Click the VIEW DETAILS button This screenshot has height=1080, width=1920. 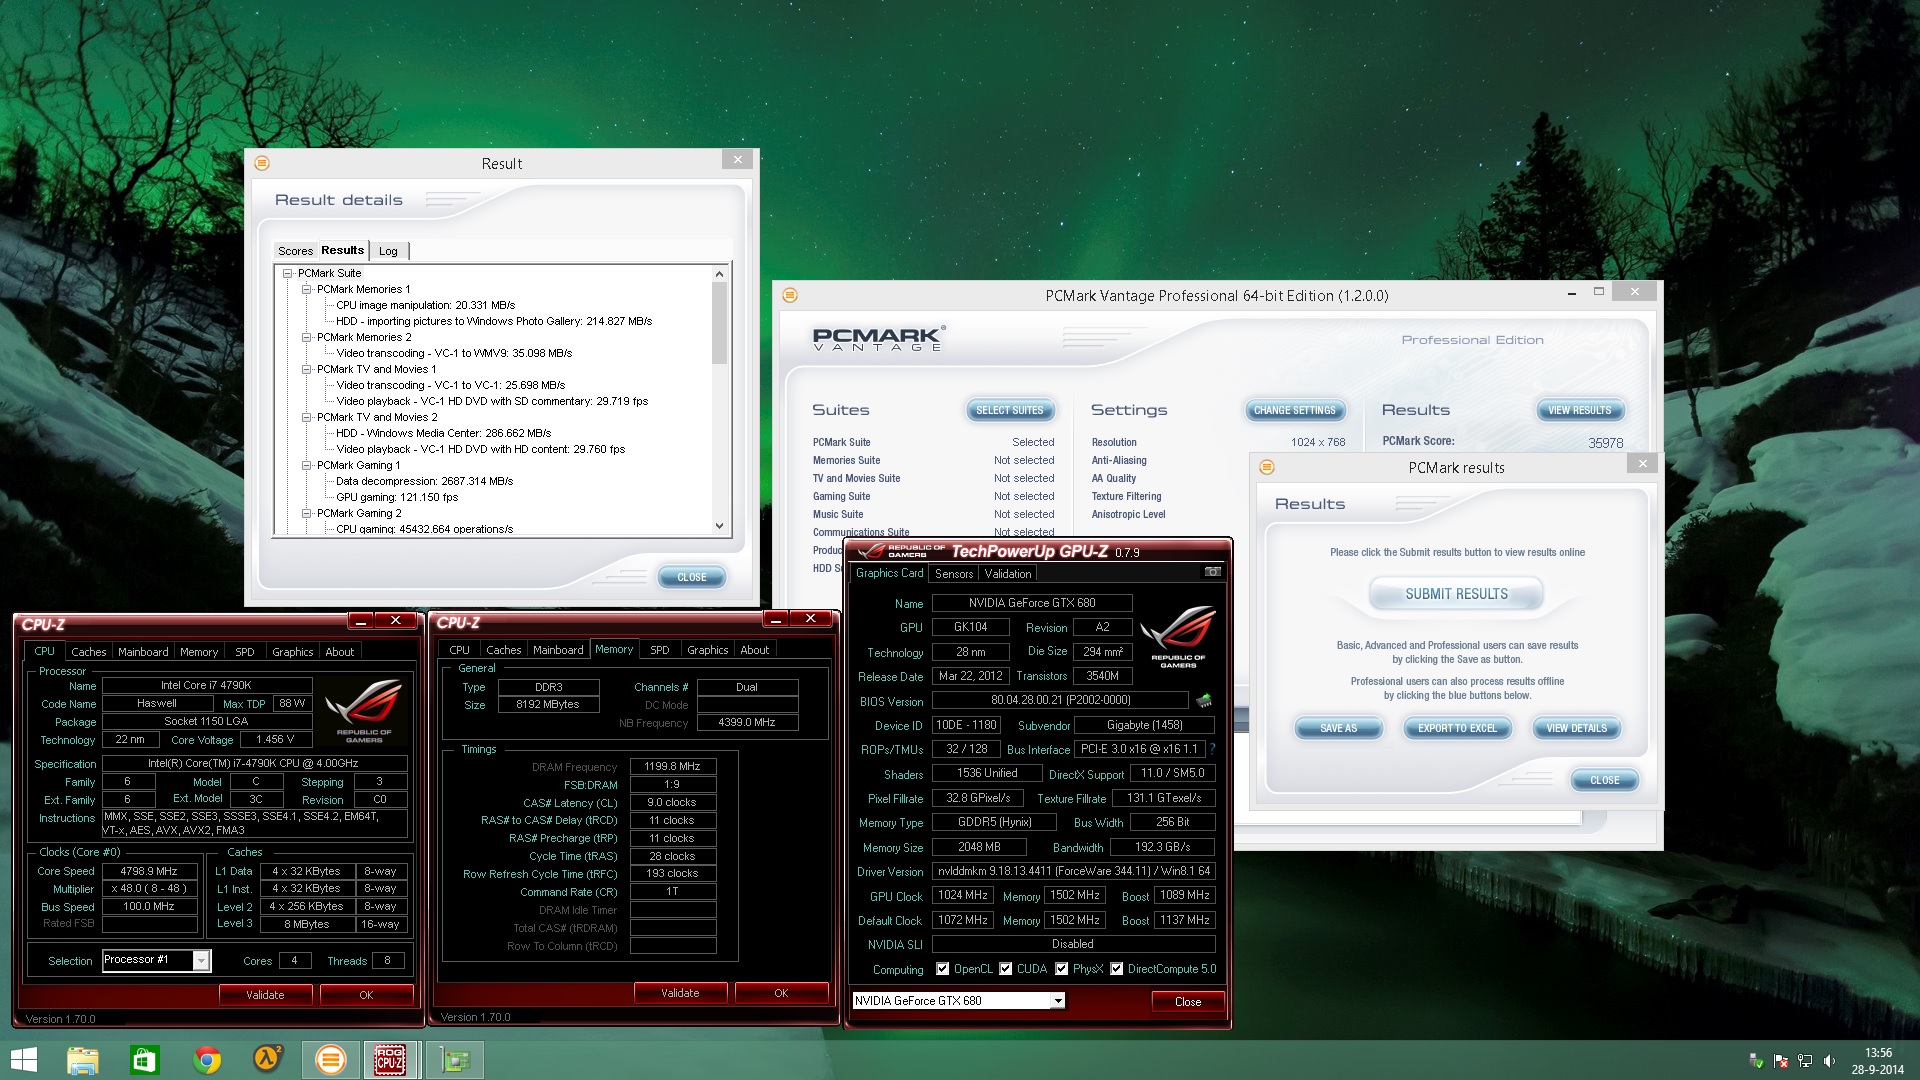tap(1576, 728)
